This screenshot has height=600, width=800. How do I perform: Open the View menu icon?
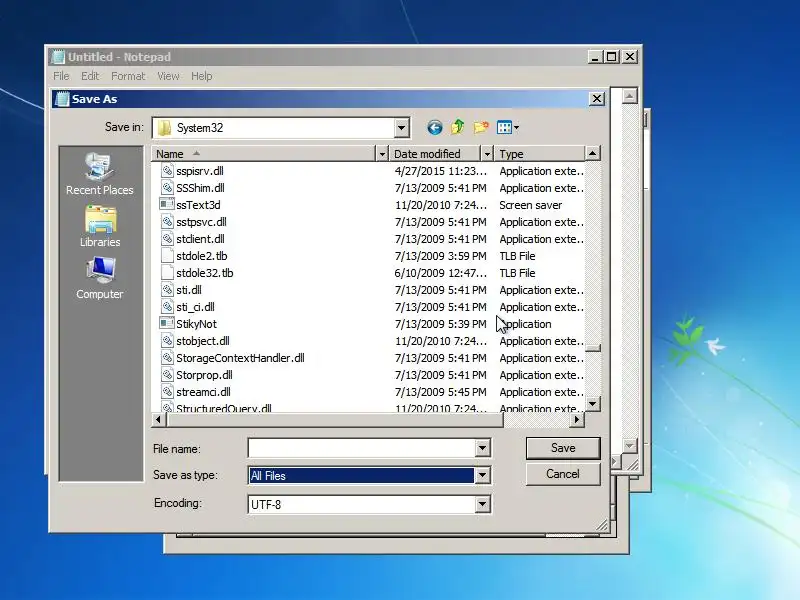click(x=508, y=128)
